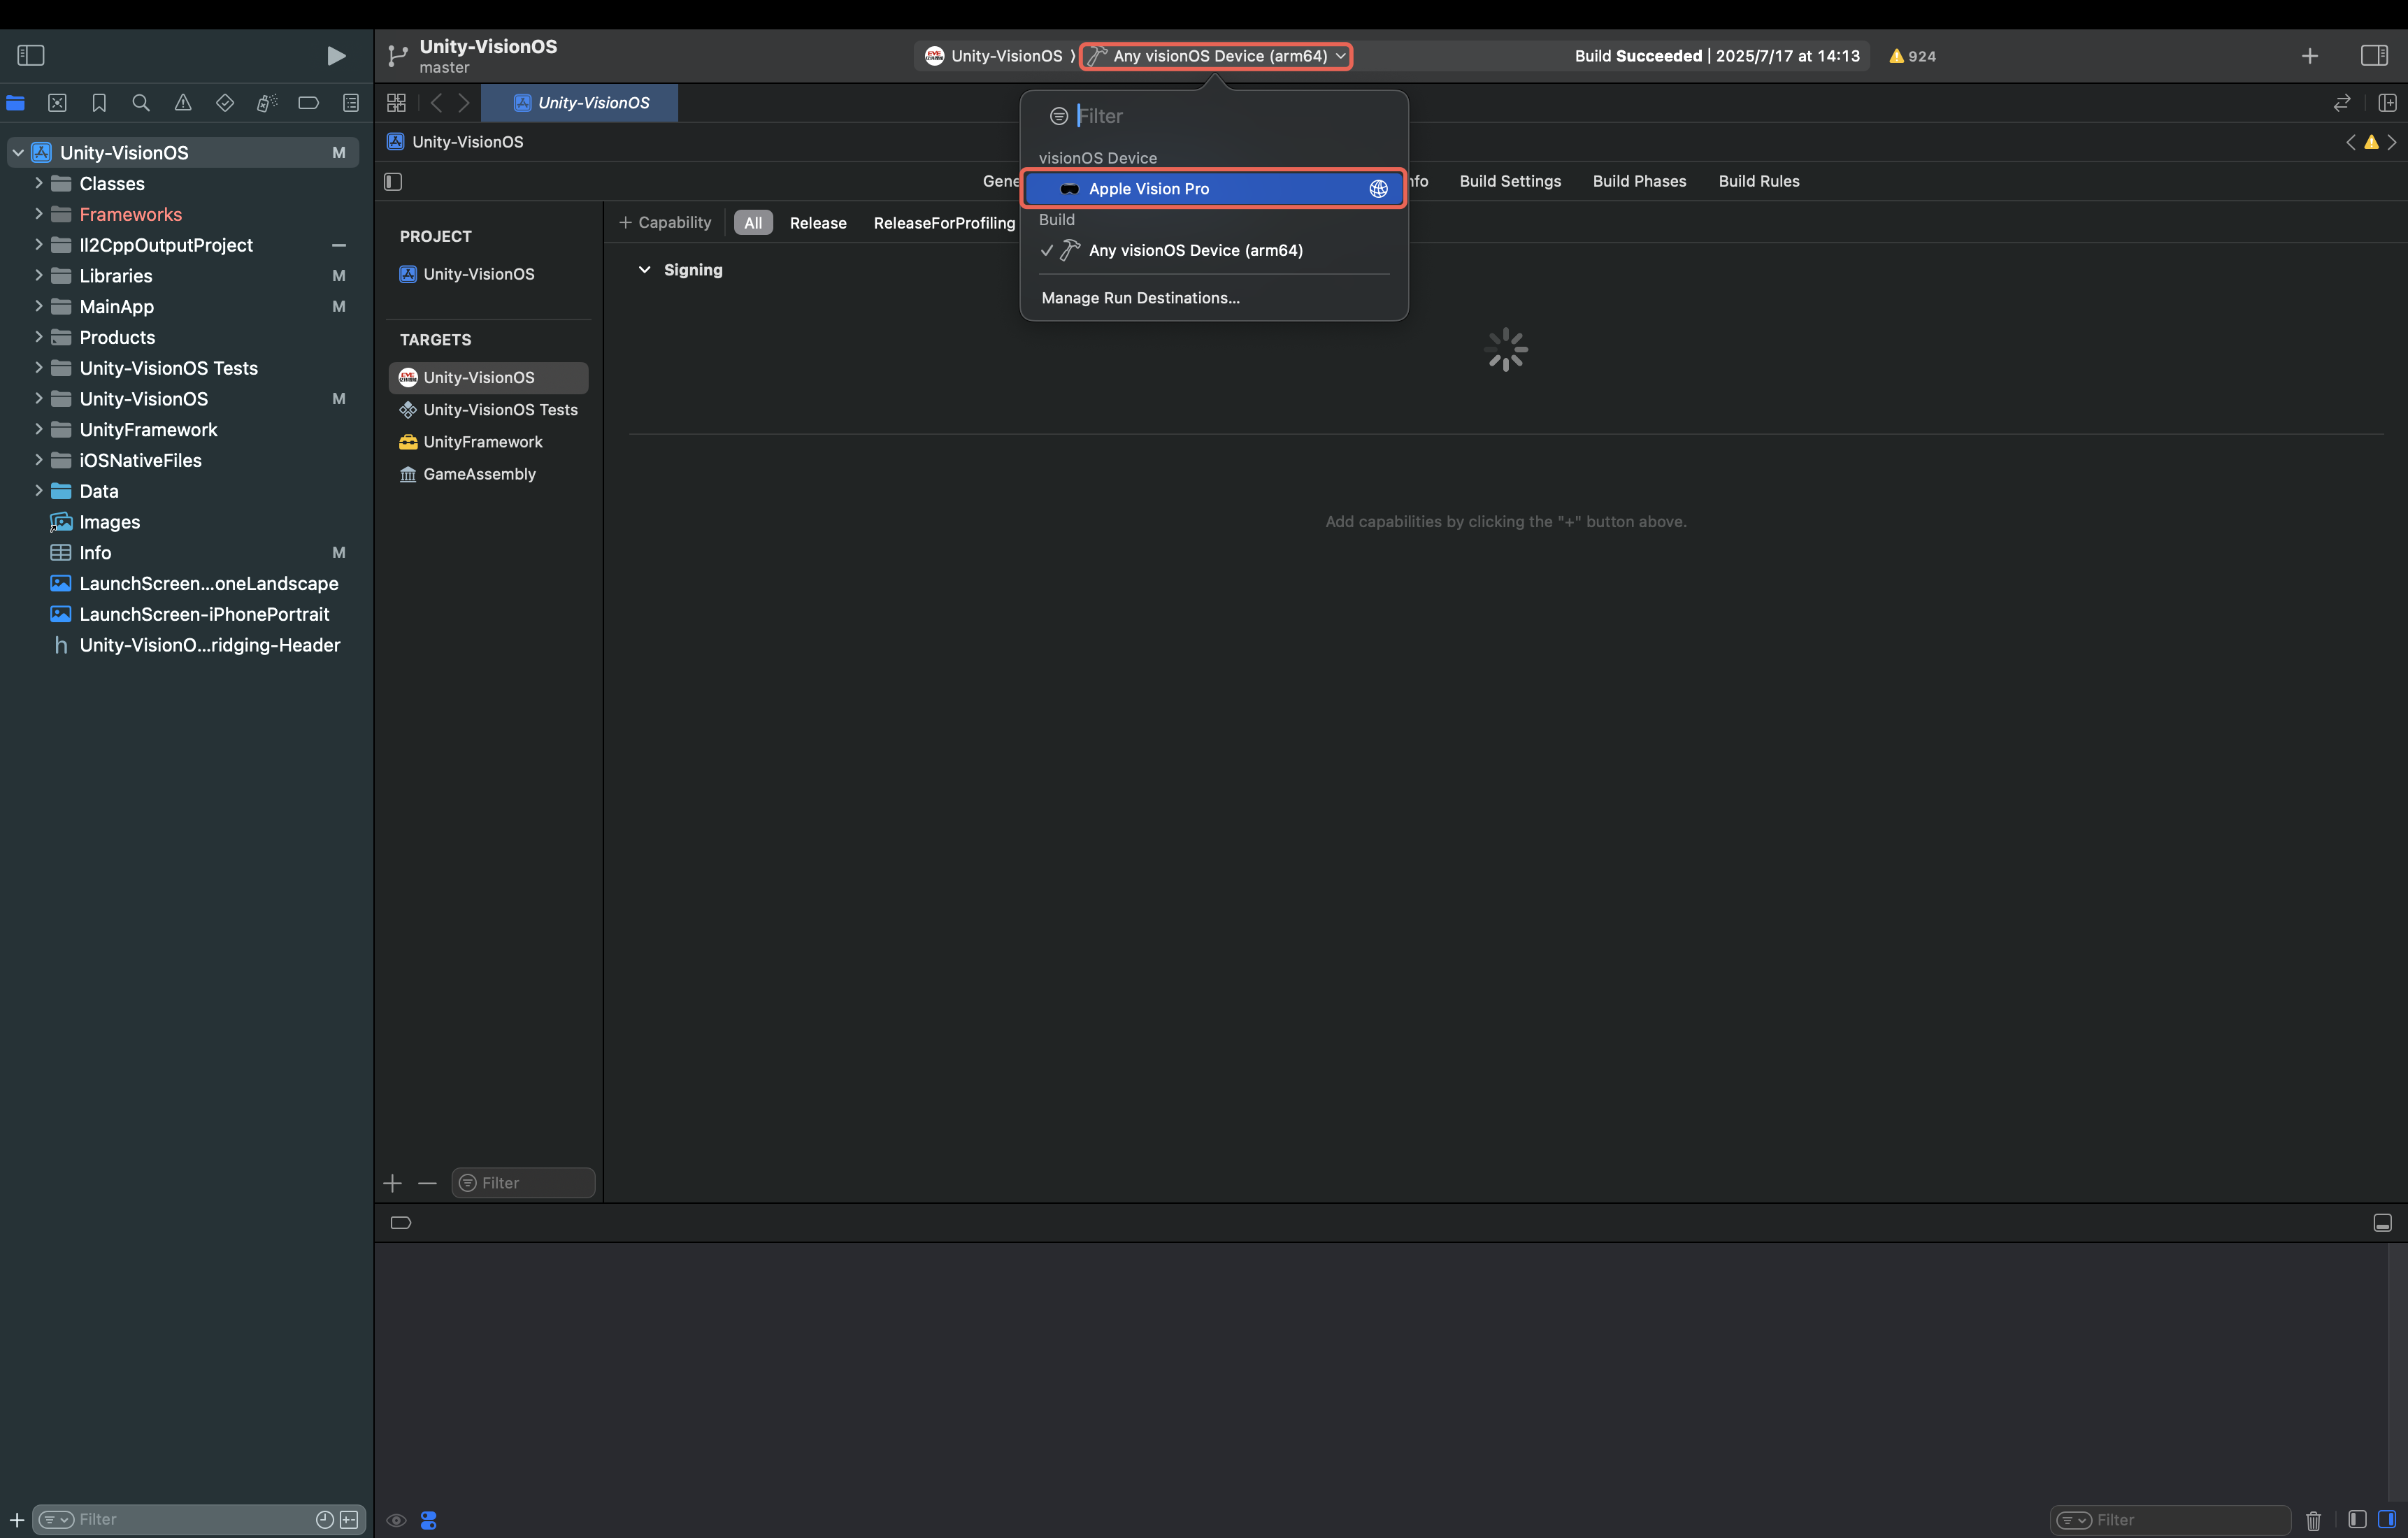Screen dimensions: 2408x1538
Task: Collapse the Signing section
Action: [645, 270]
